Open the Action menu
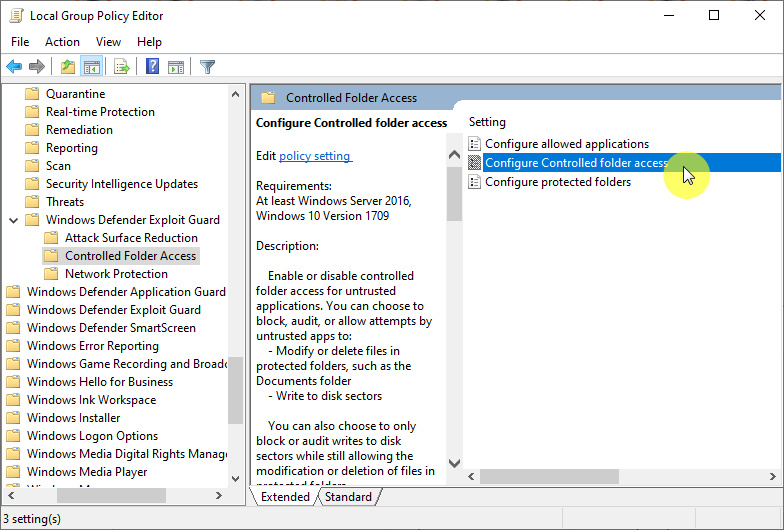784x530 pixels. pos(62,42)
